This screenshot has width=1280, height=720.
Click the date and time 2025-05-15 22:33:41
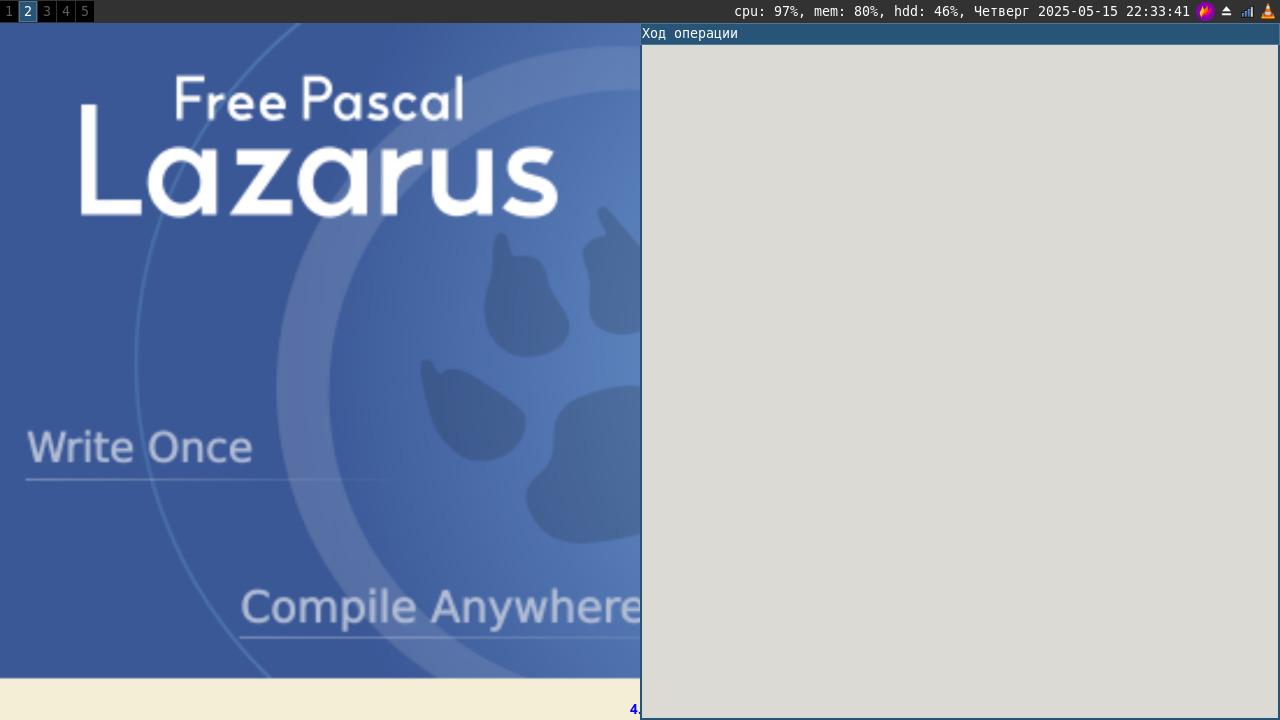pos(1113,11)
